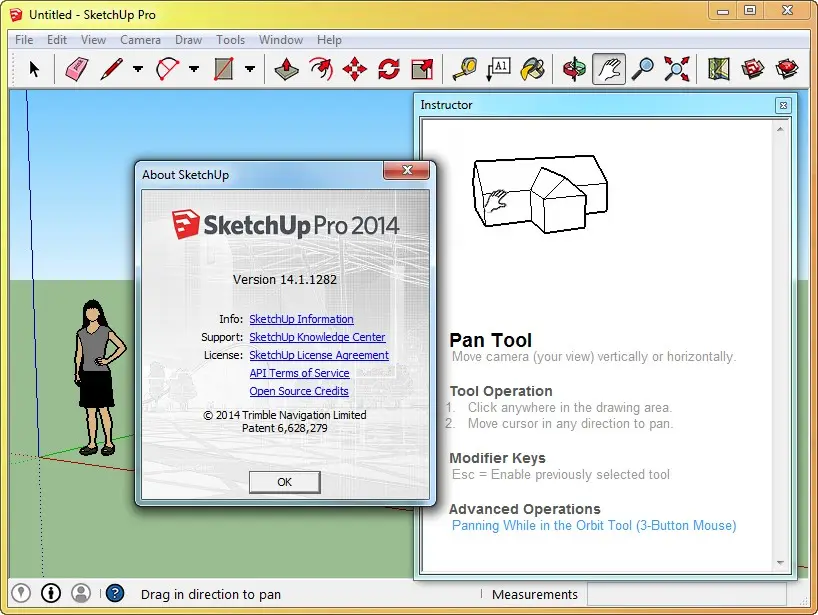Pick the pink Eraser tool
The height and width of the screenshot is (615, 818).
click(76, 69)
